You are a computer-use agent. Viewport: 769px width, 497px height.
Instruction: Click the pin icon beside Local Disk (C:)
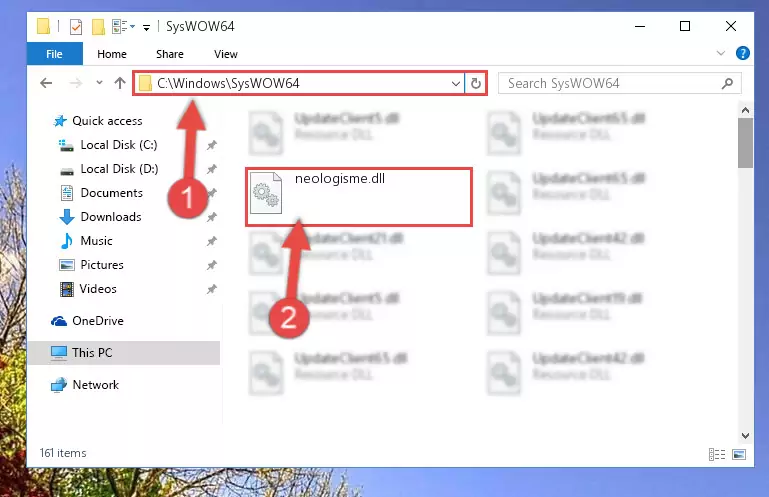click(211, 145)
